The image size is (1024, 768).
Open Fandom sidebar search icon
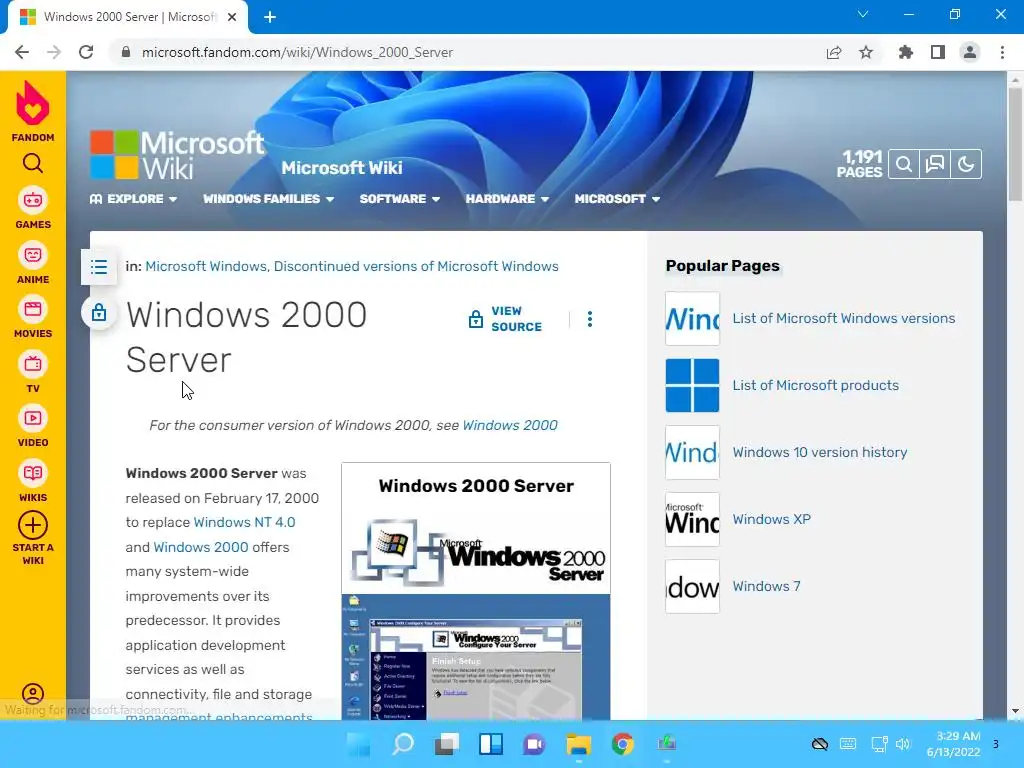coord(33,163)
